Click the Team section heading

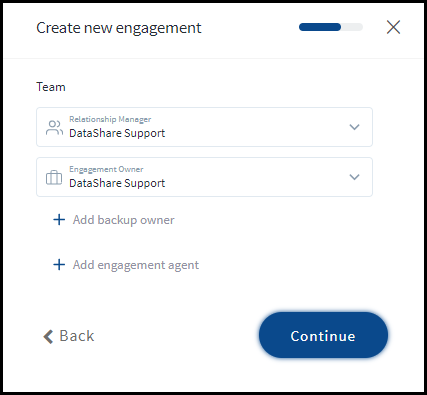(x=51, y=87)
